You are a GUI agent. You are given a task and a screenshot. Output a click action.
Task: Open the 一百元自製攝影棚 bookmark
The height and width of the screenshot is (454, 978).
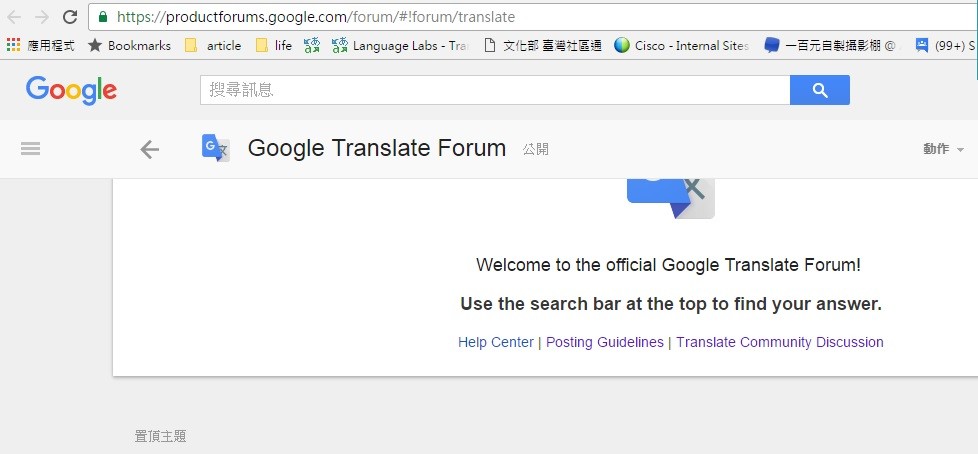pos(830,46)
